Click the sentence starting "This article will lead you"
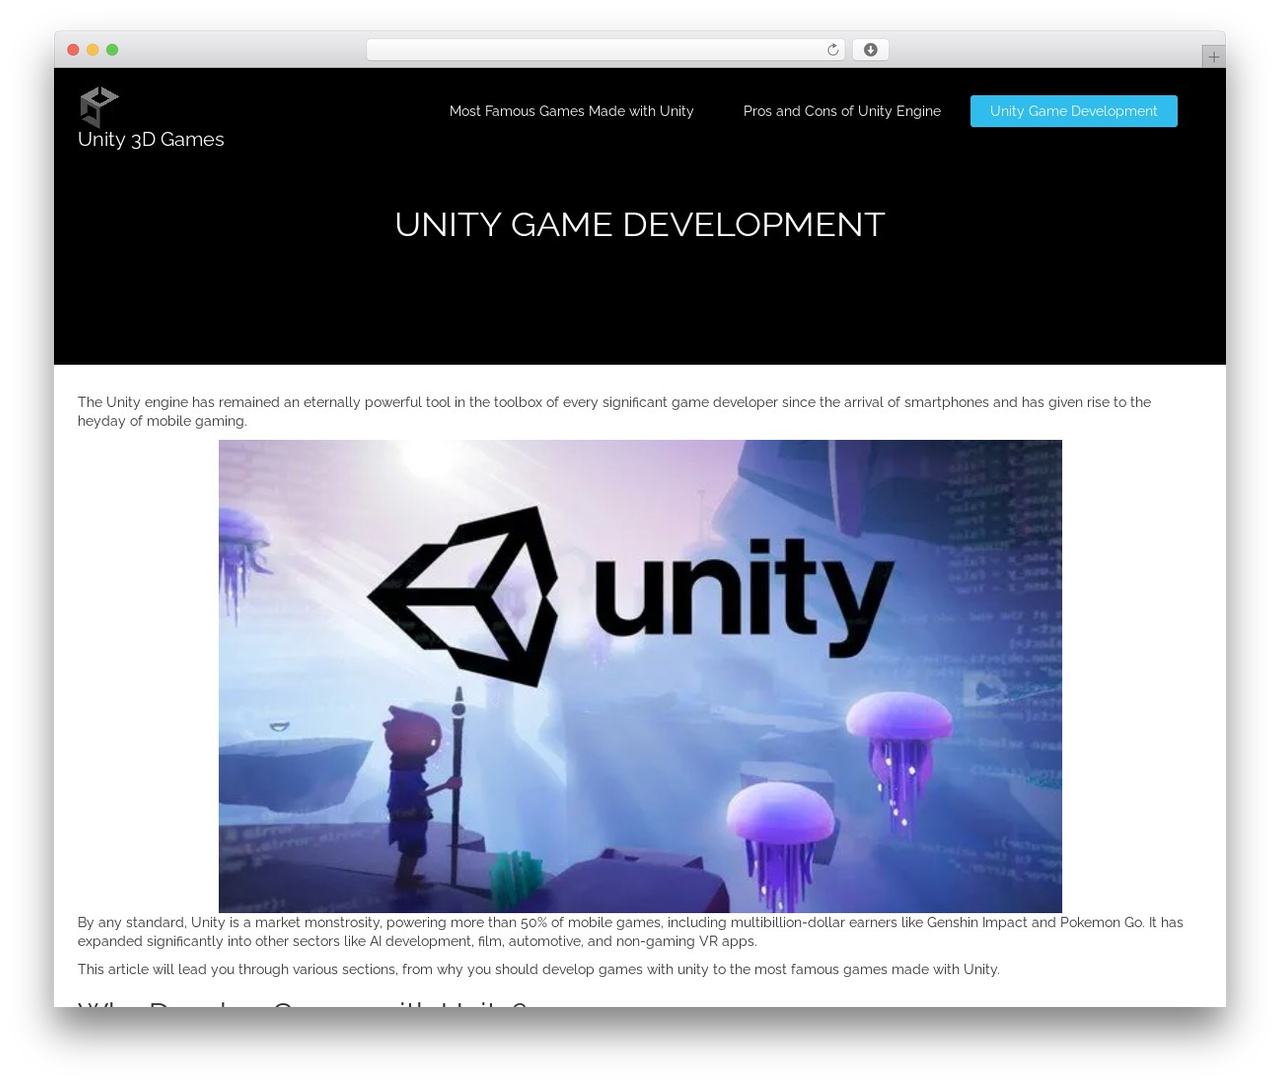 tap(538, 969)
